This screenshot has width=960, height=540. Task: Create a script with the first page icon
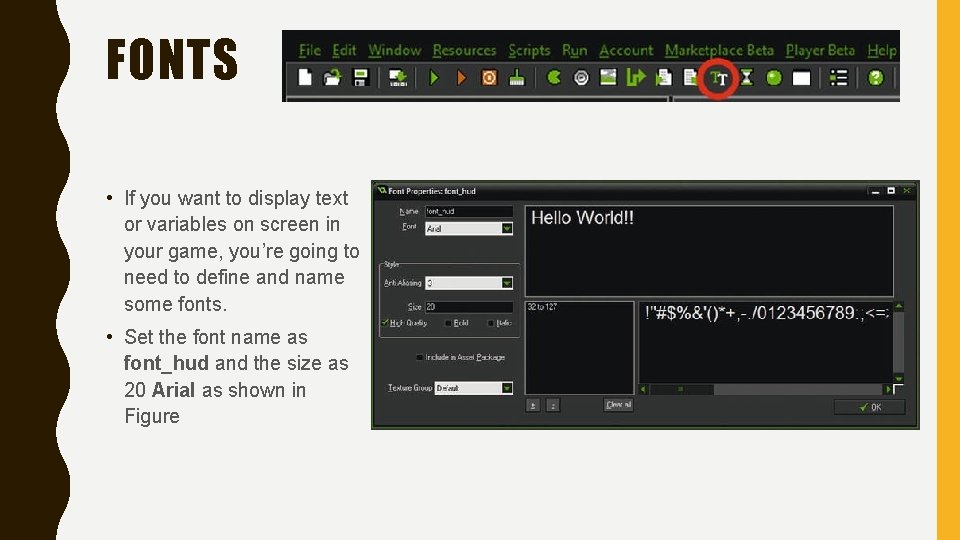[663, 78]
